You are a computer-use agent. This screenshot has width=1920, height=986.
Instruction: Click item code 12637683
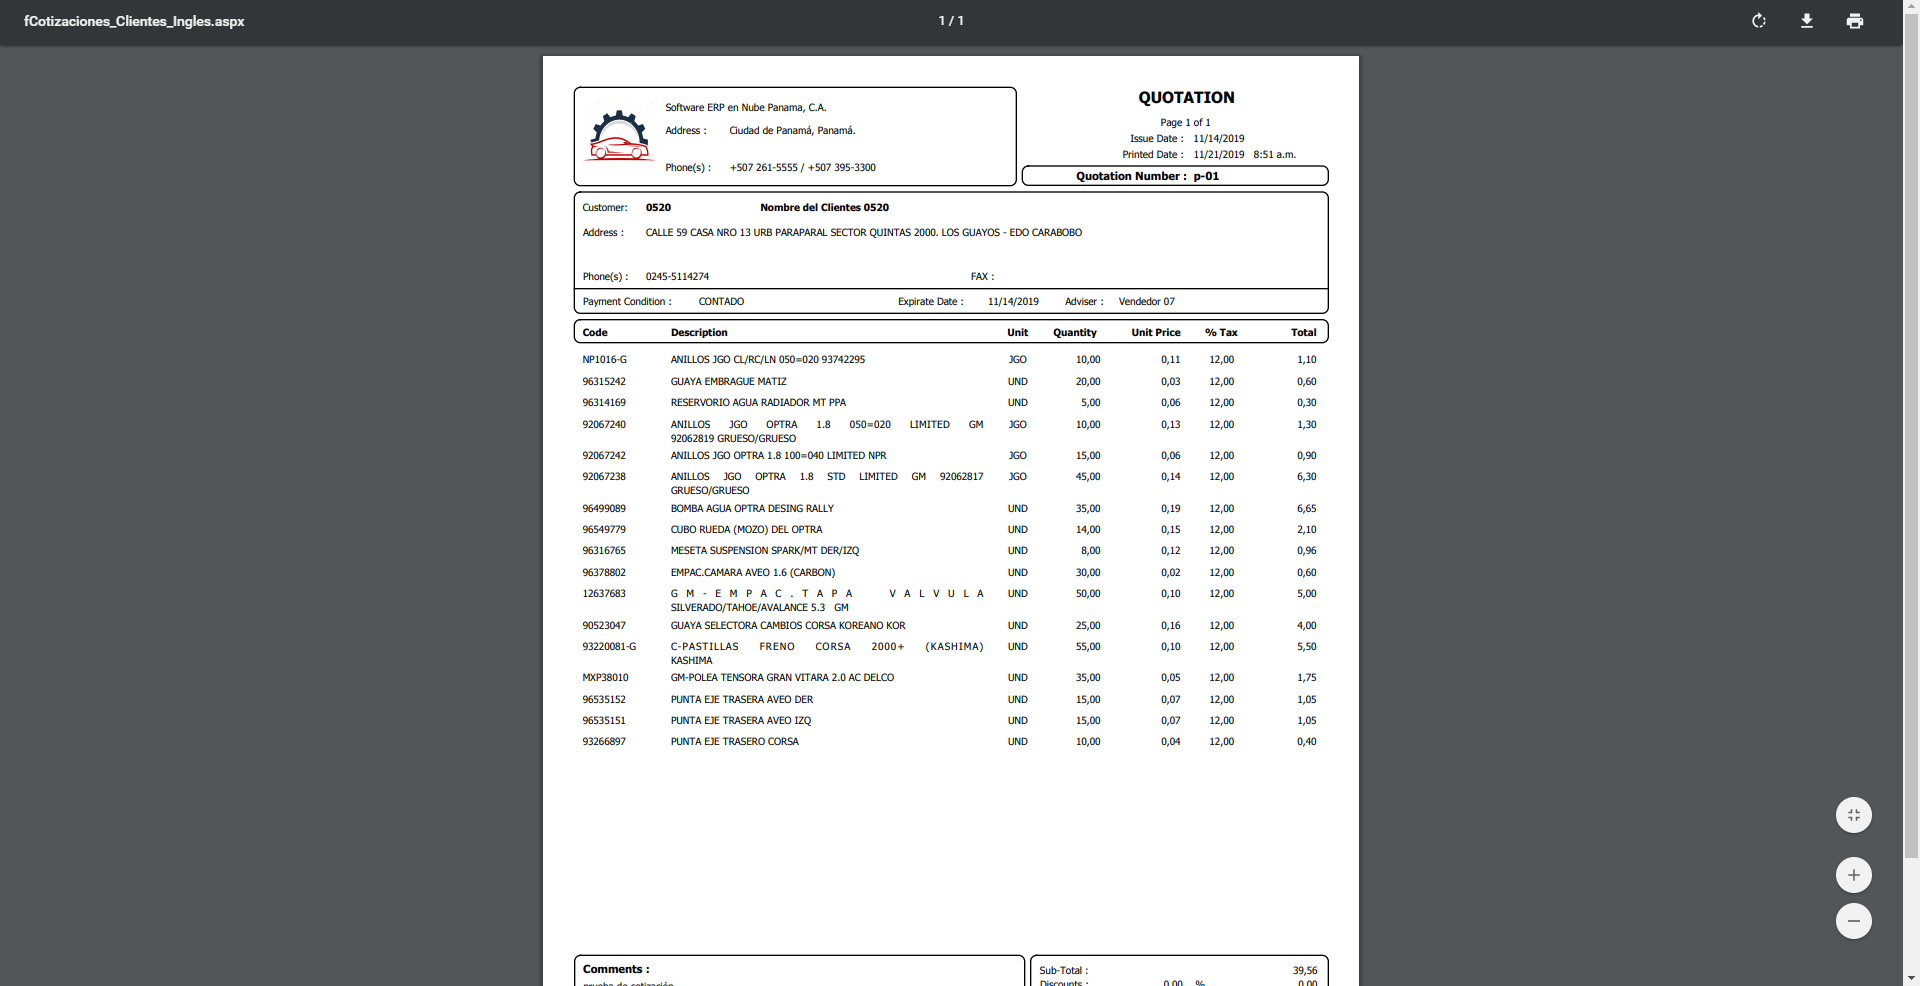click(604, 593)
